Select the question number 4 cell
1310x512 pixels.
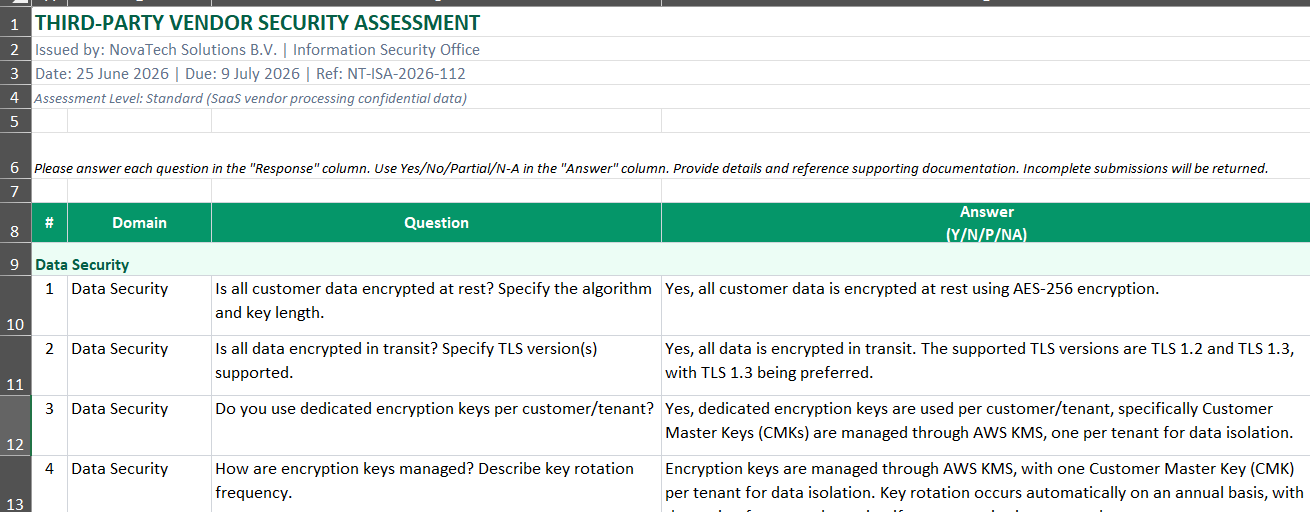pyautogui.click(x=50, y=468)
